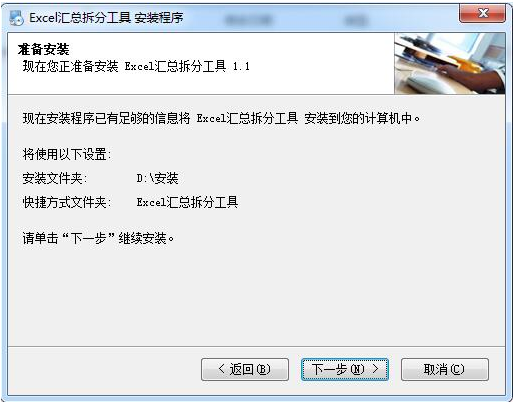Click the header banner photo of keyboard

coord(450,63)
